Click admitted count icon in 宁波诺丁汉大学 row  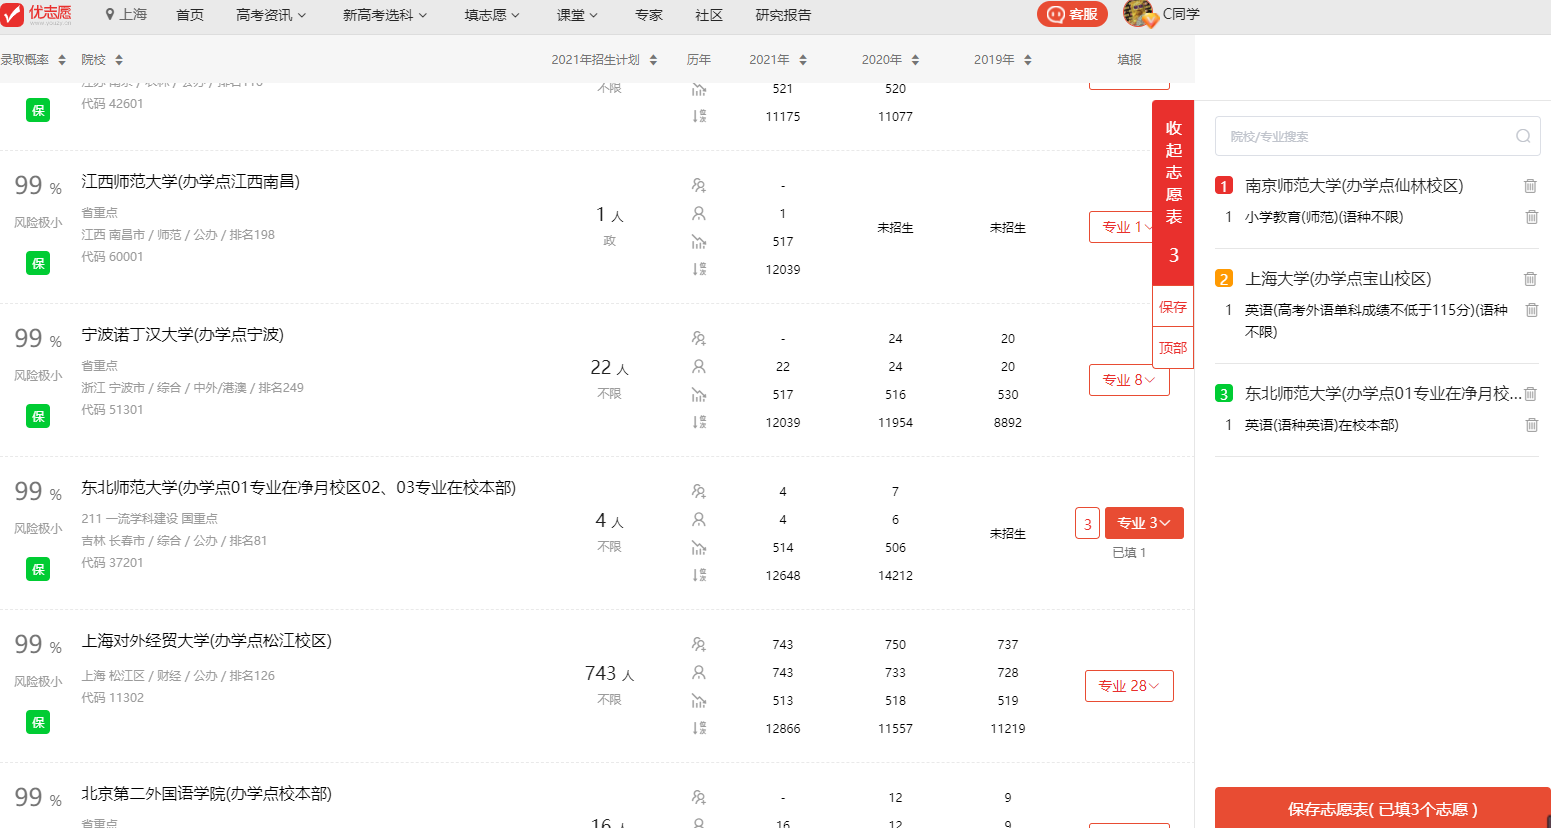coord(698,366)
